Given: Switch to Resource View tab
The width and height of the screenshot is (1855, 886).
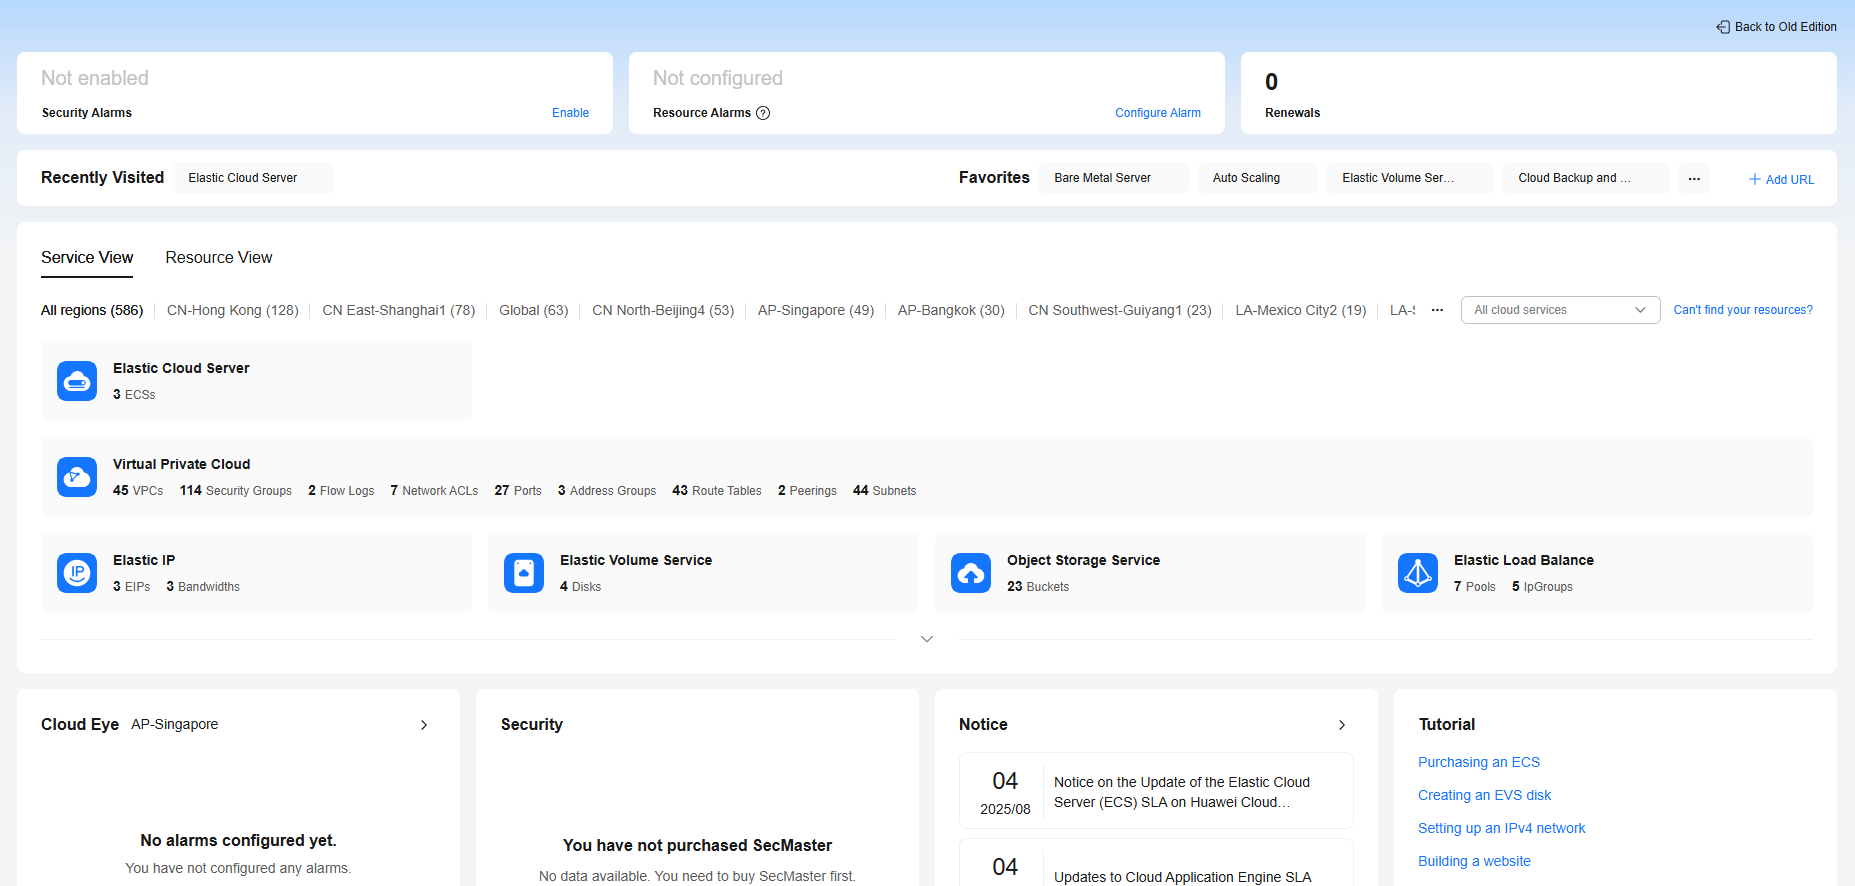Looking at the screenshot, I should tap(219, 258).
